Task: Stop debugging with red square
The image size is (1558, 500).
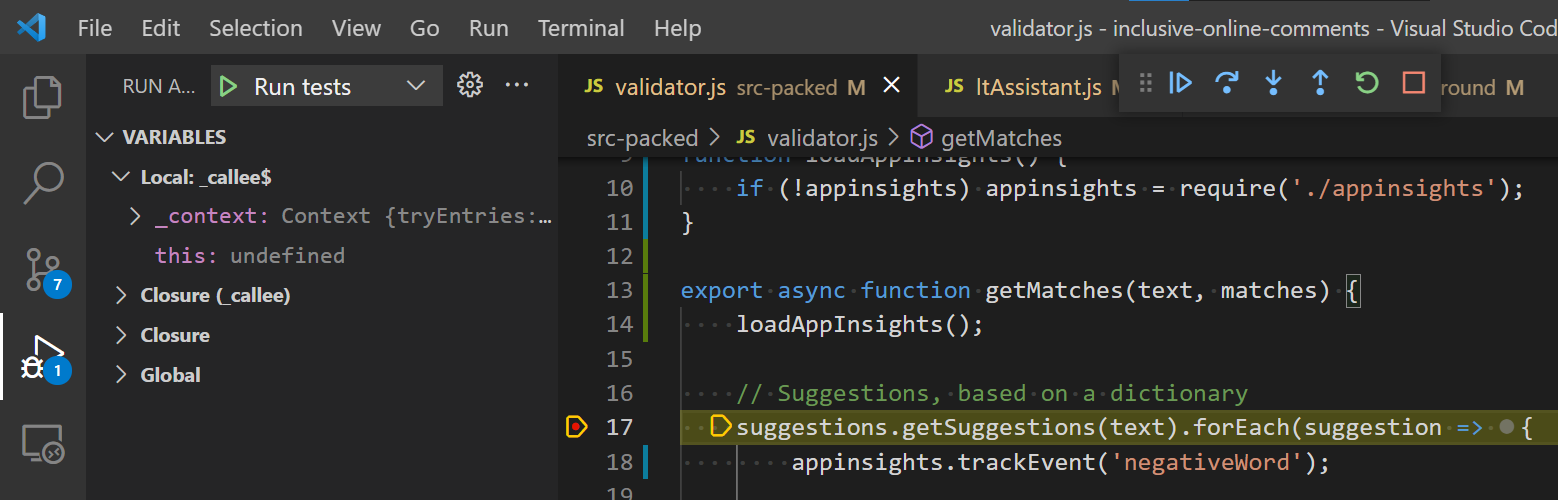Action: coord(1413,83)
